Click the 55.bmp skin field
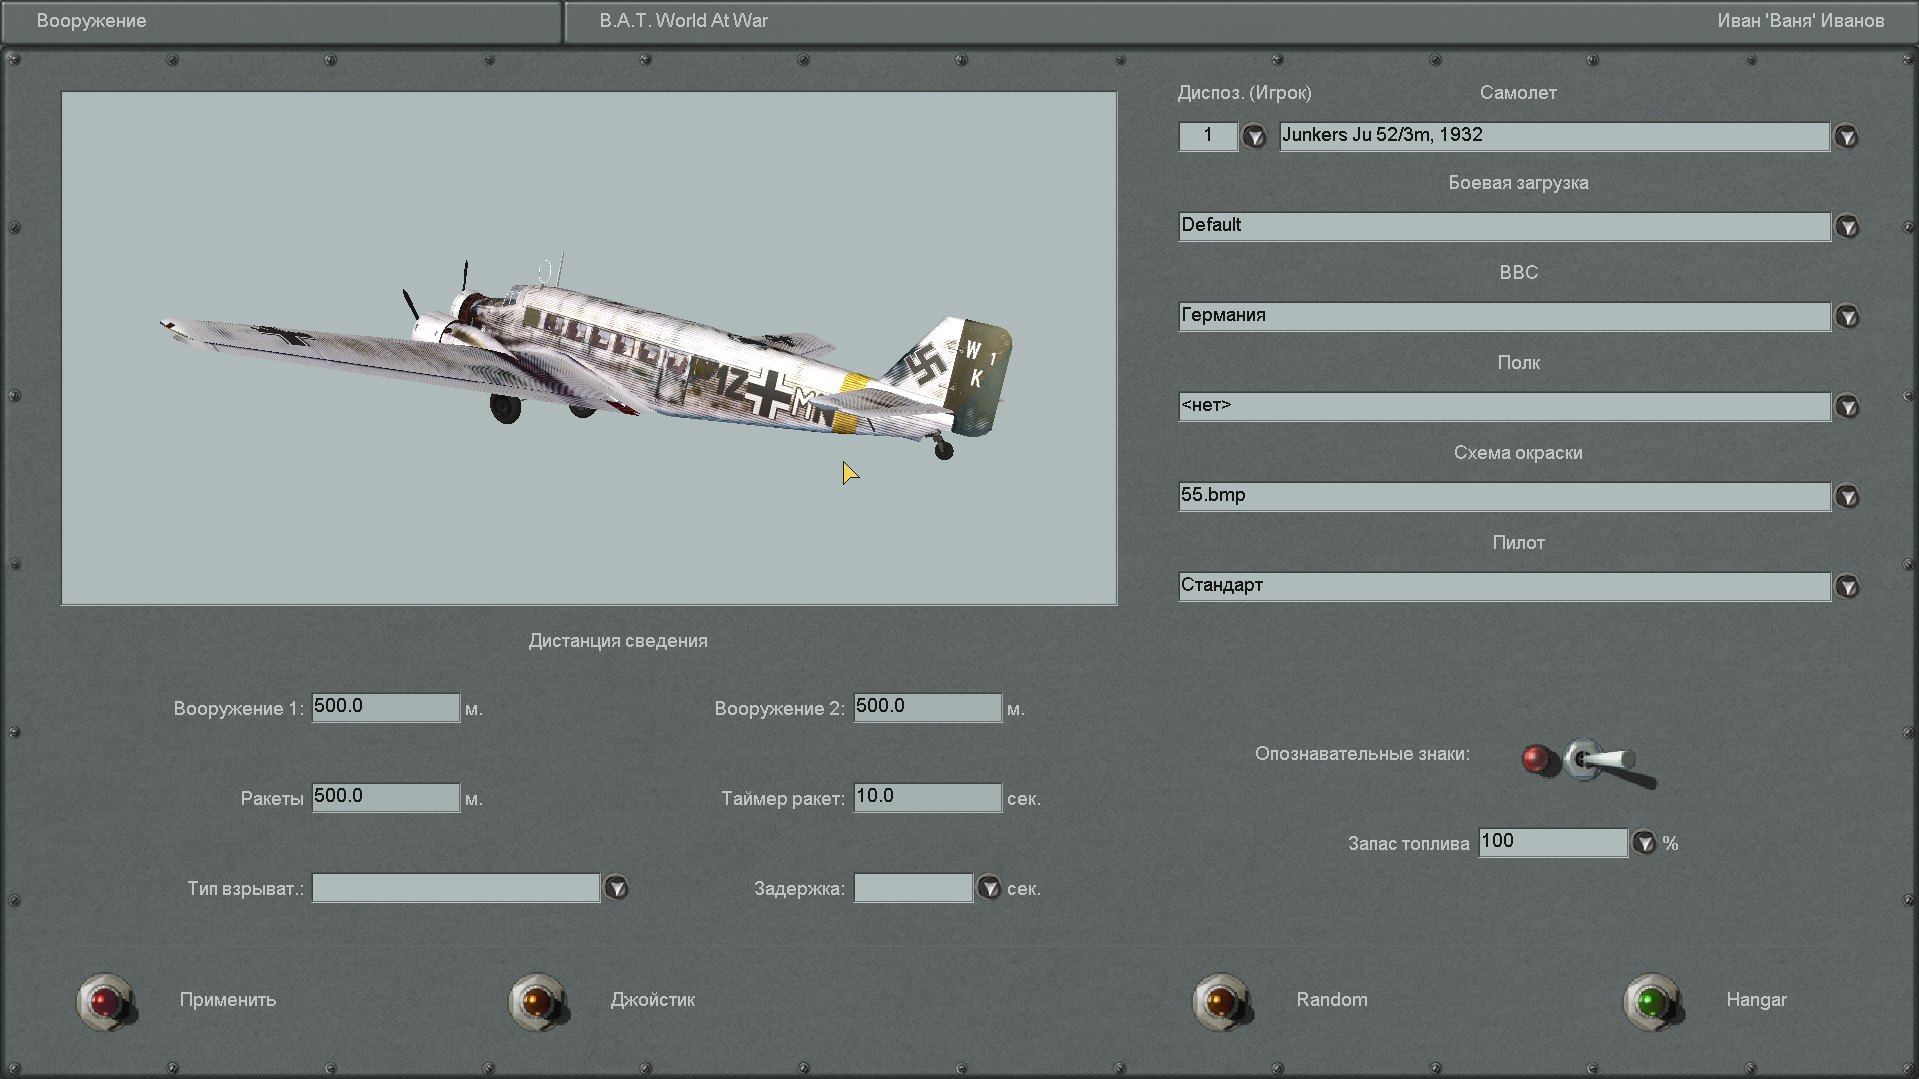 pyautogui.click(x=1505, y=496)
